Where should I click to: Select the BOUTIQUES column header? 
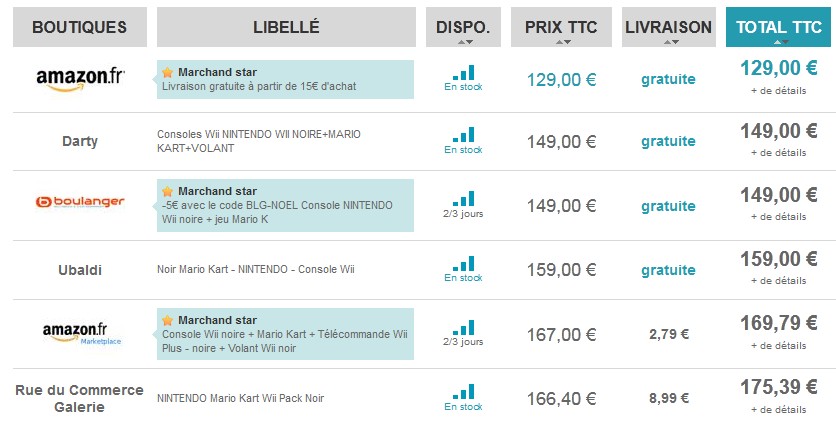(x=79, y=27)
